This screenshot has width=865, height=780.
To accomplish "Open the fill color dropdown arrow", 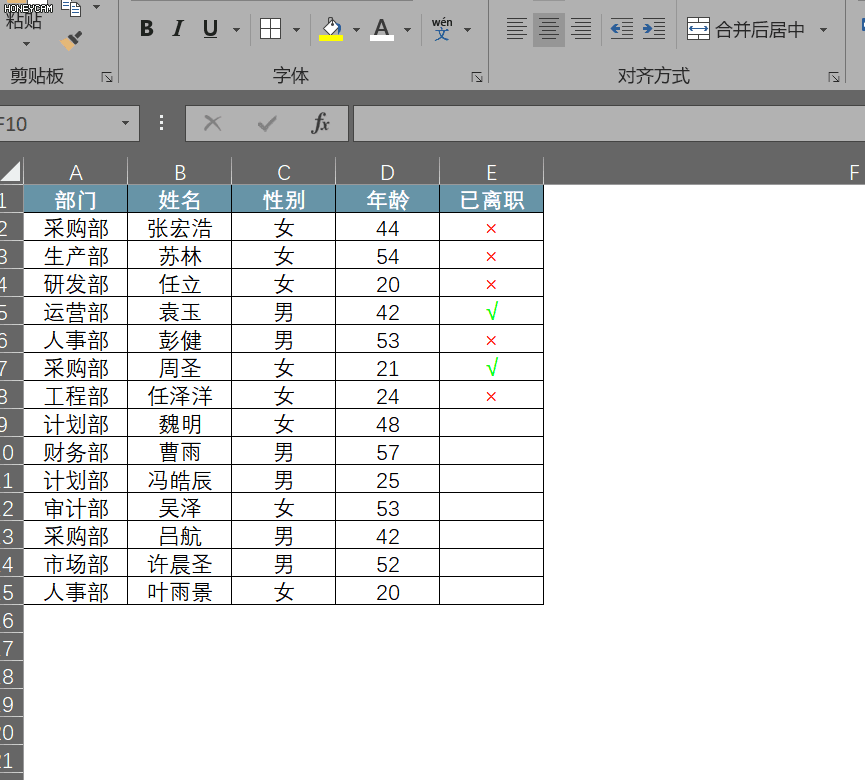I will click(x=356, y=30).
